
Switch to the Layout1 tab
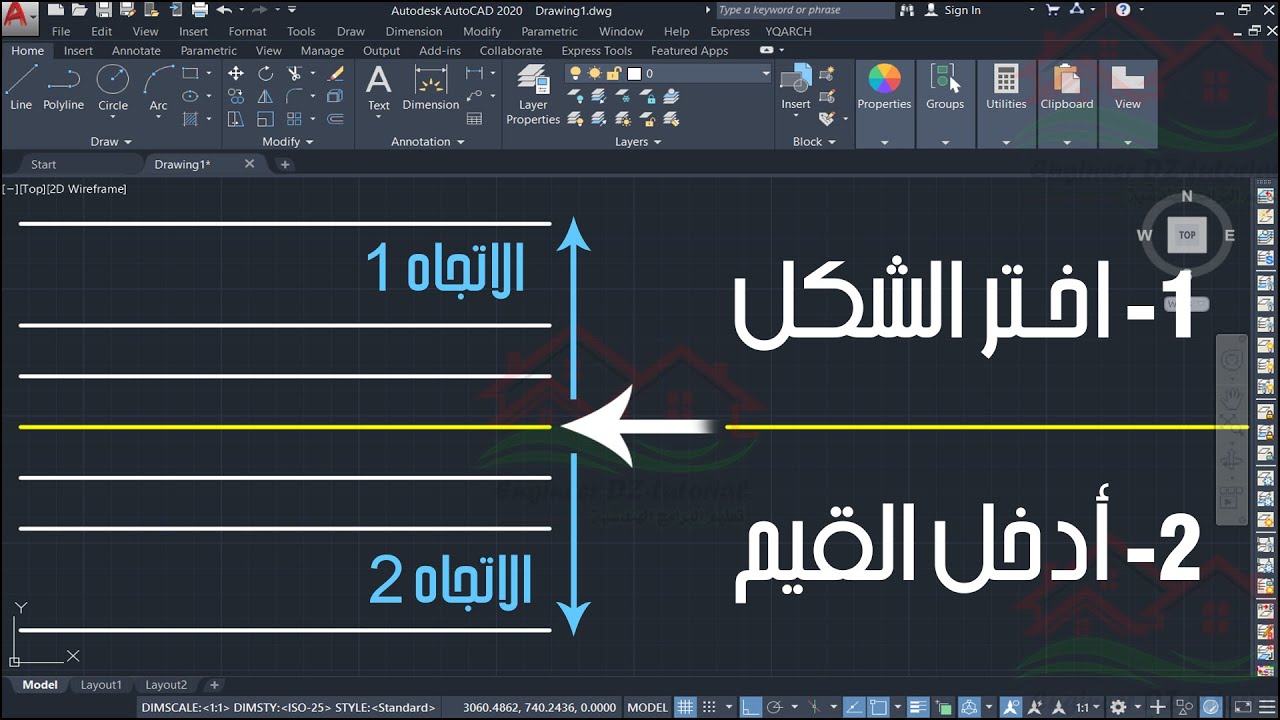tap(101, 685)
